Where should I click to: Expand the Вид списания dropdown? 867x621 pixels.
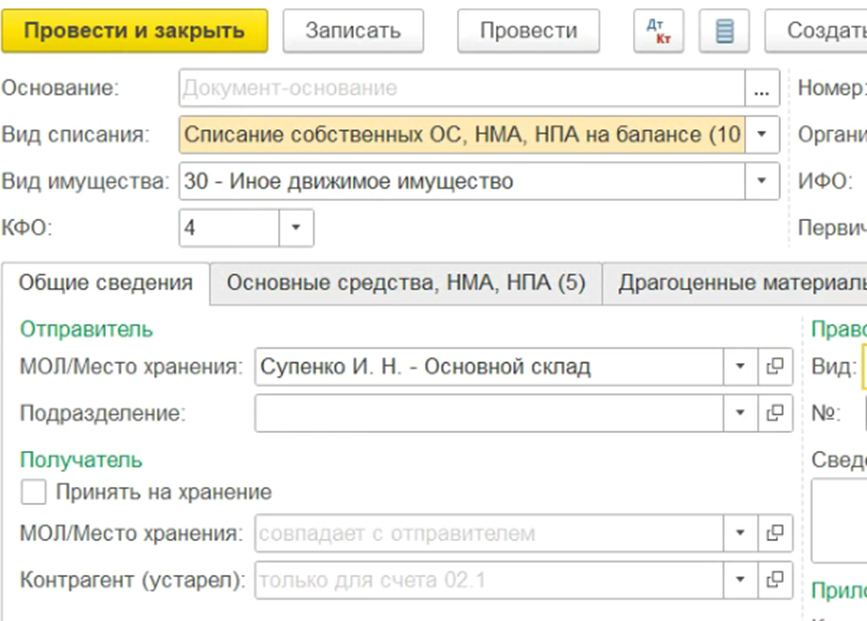click(x=761, y=134)
